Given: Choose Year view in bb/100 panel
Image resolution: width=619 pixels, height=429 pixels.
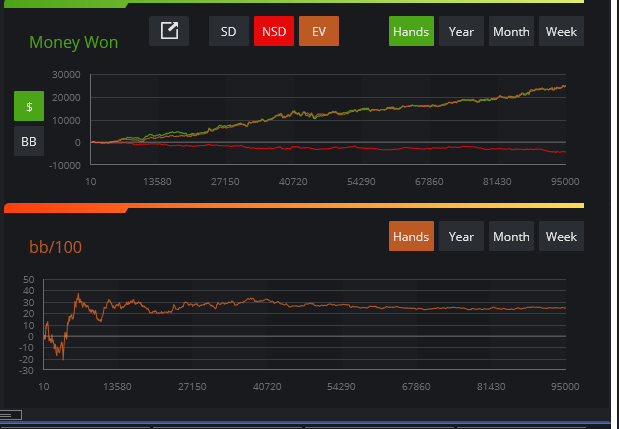Looking at the screenshot, I should [461, 237].
